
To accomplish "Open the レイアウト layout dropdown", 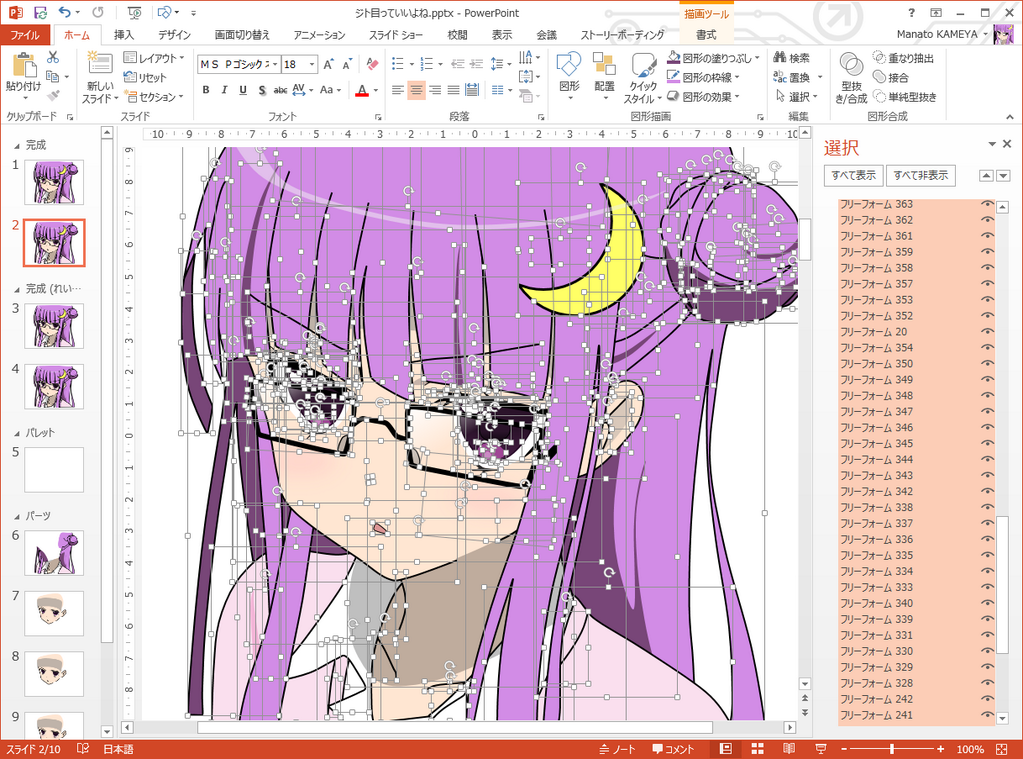I will [153, 58].
